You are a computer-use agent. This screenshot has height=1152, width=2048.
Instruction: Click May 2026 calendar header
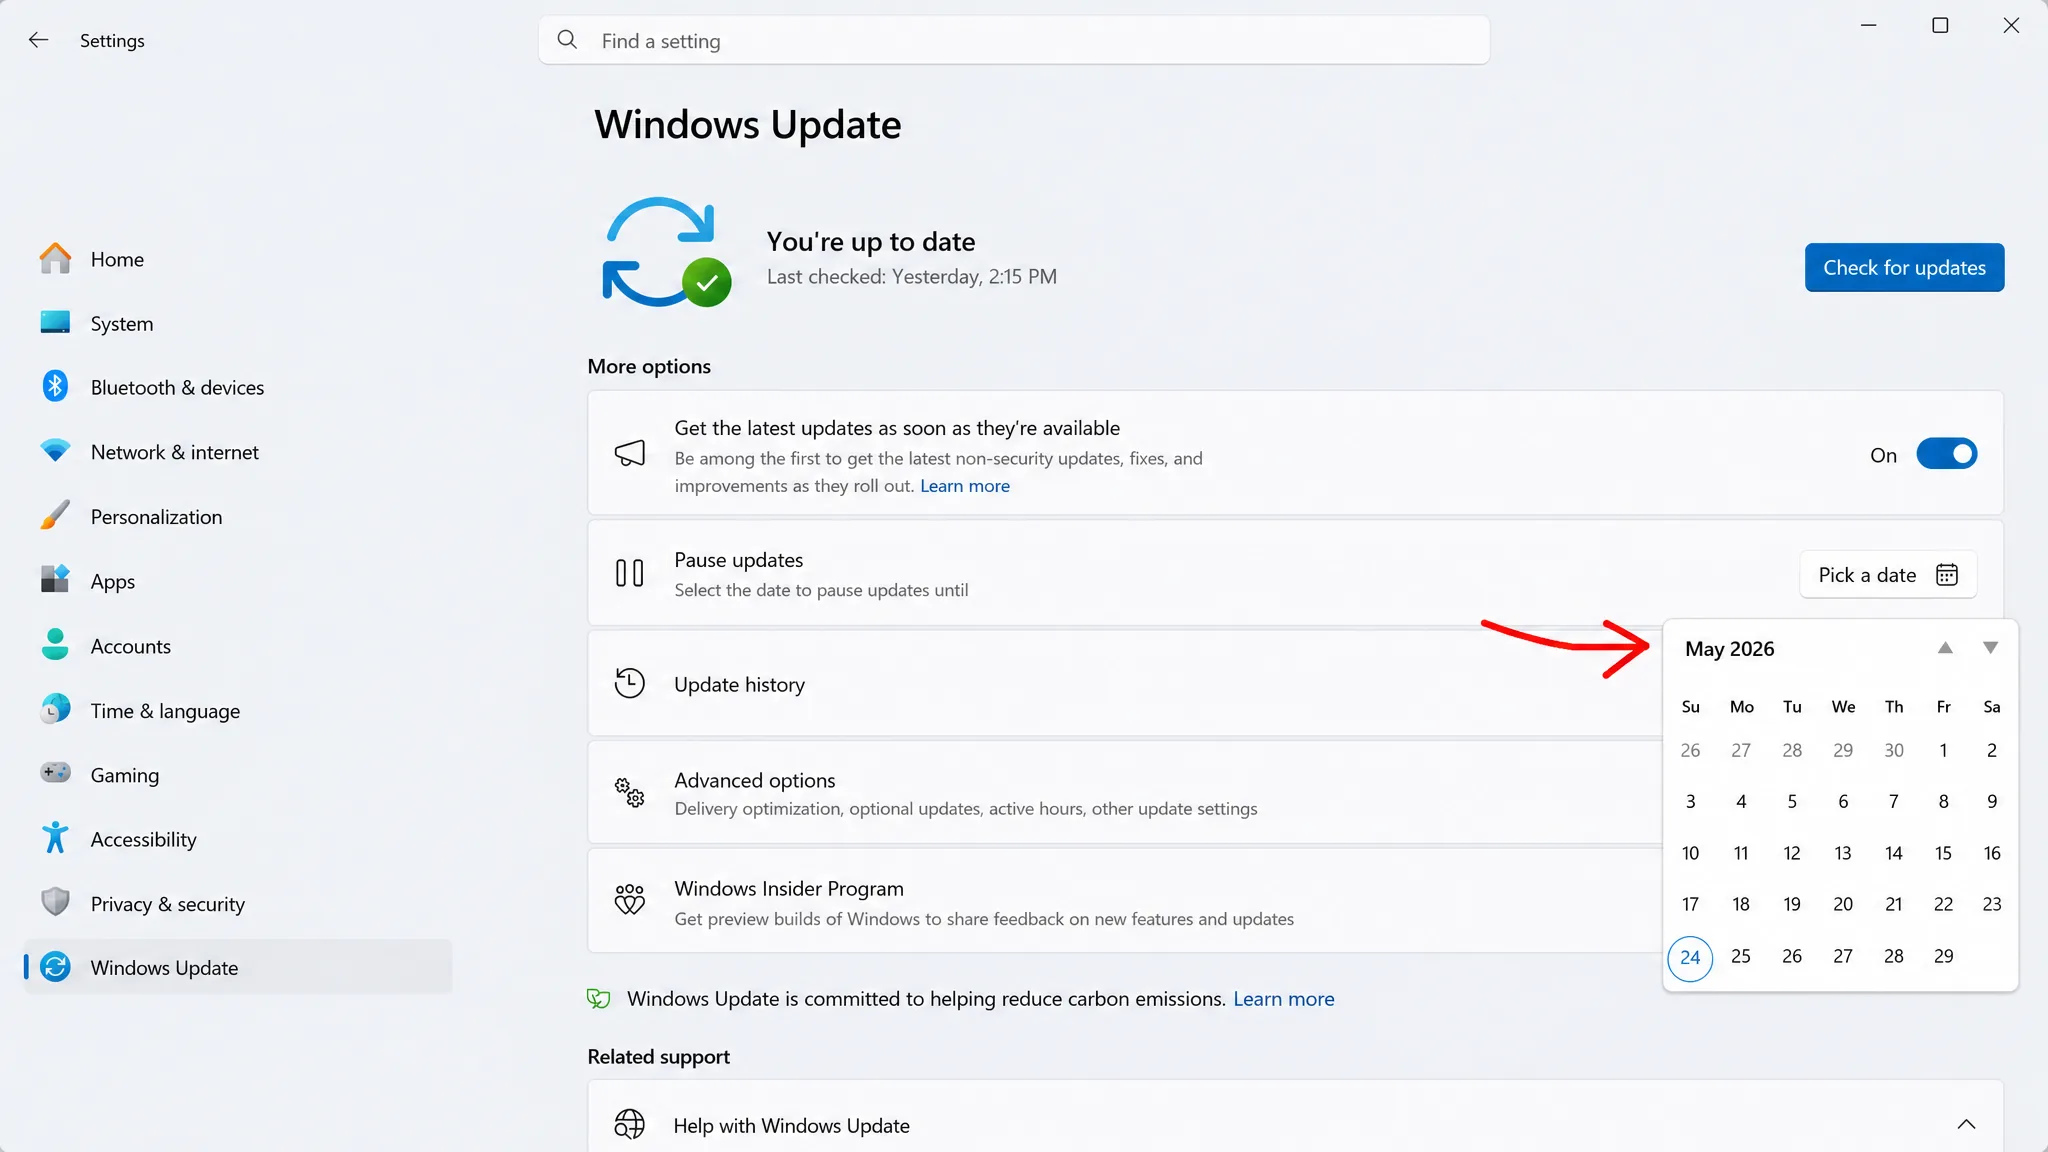pos(1729,648)
